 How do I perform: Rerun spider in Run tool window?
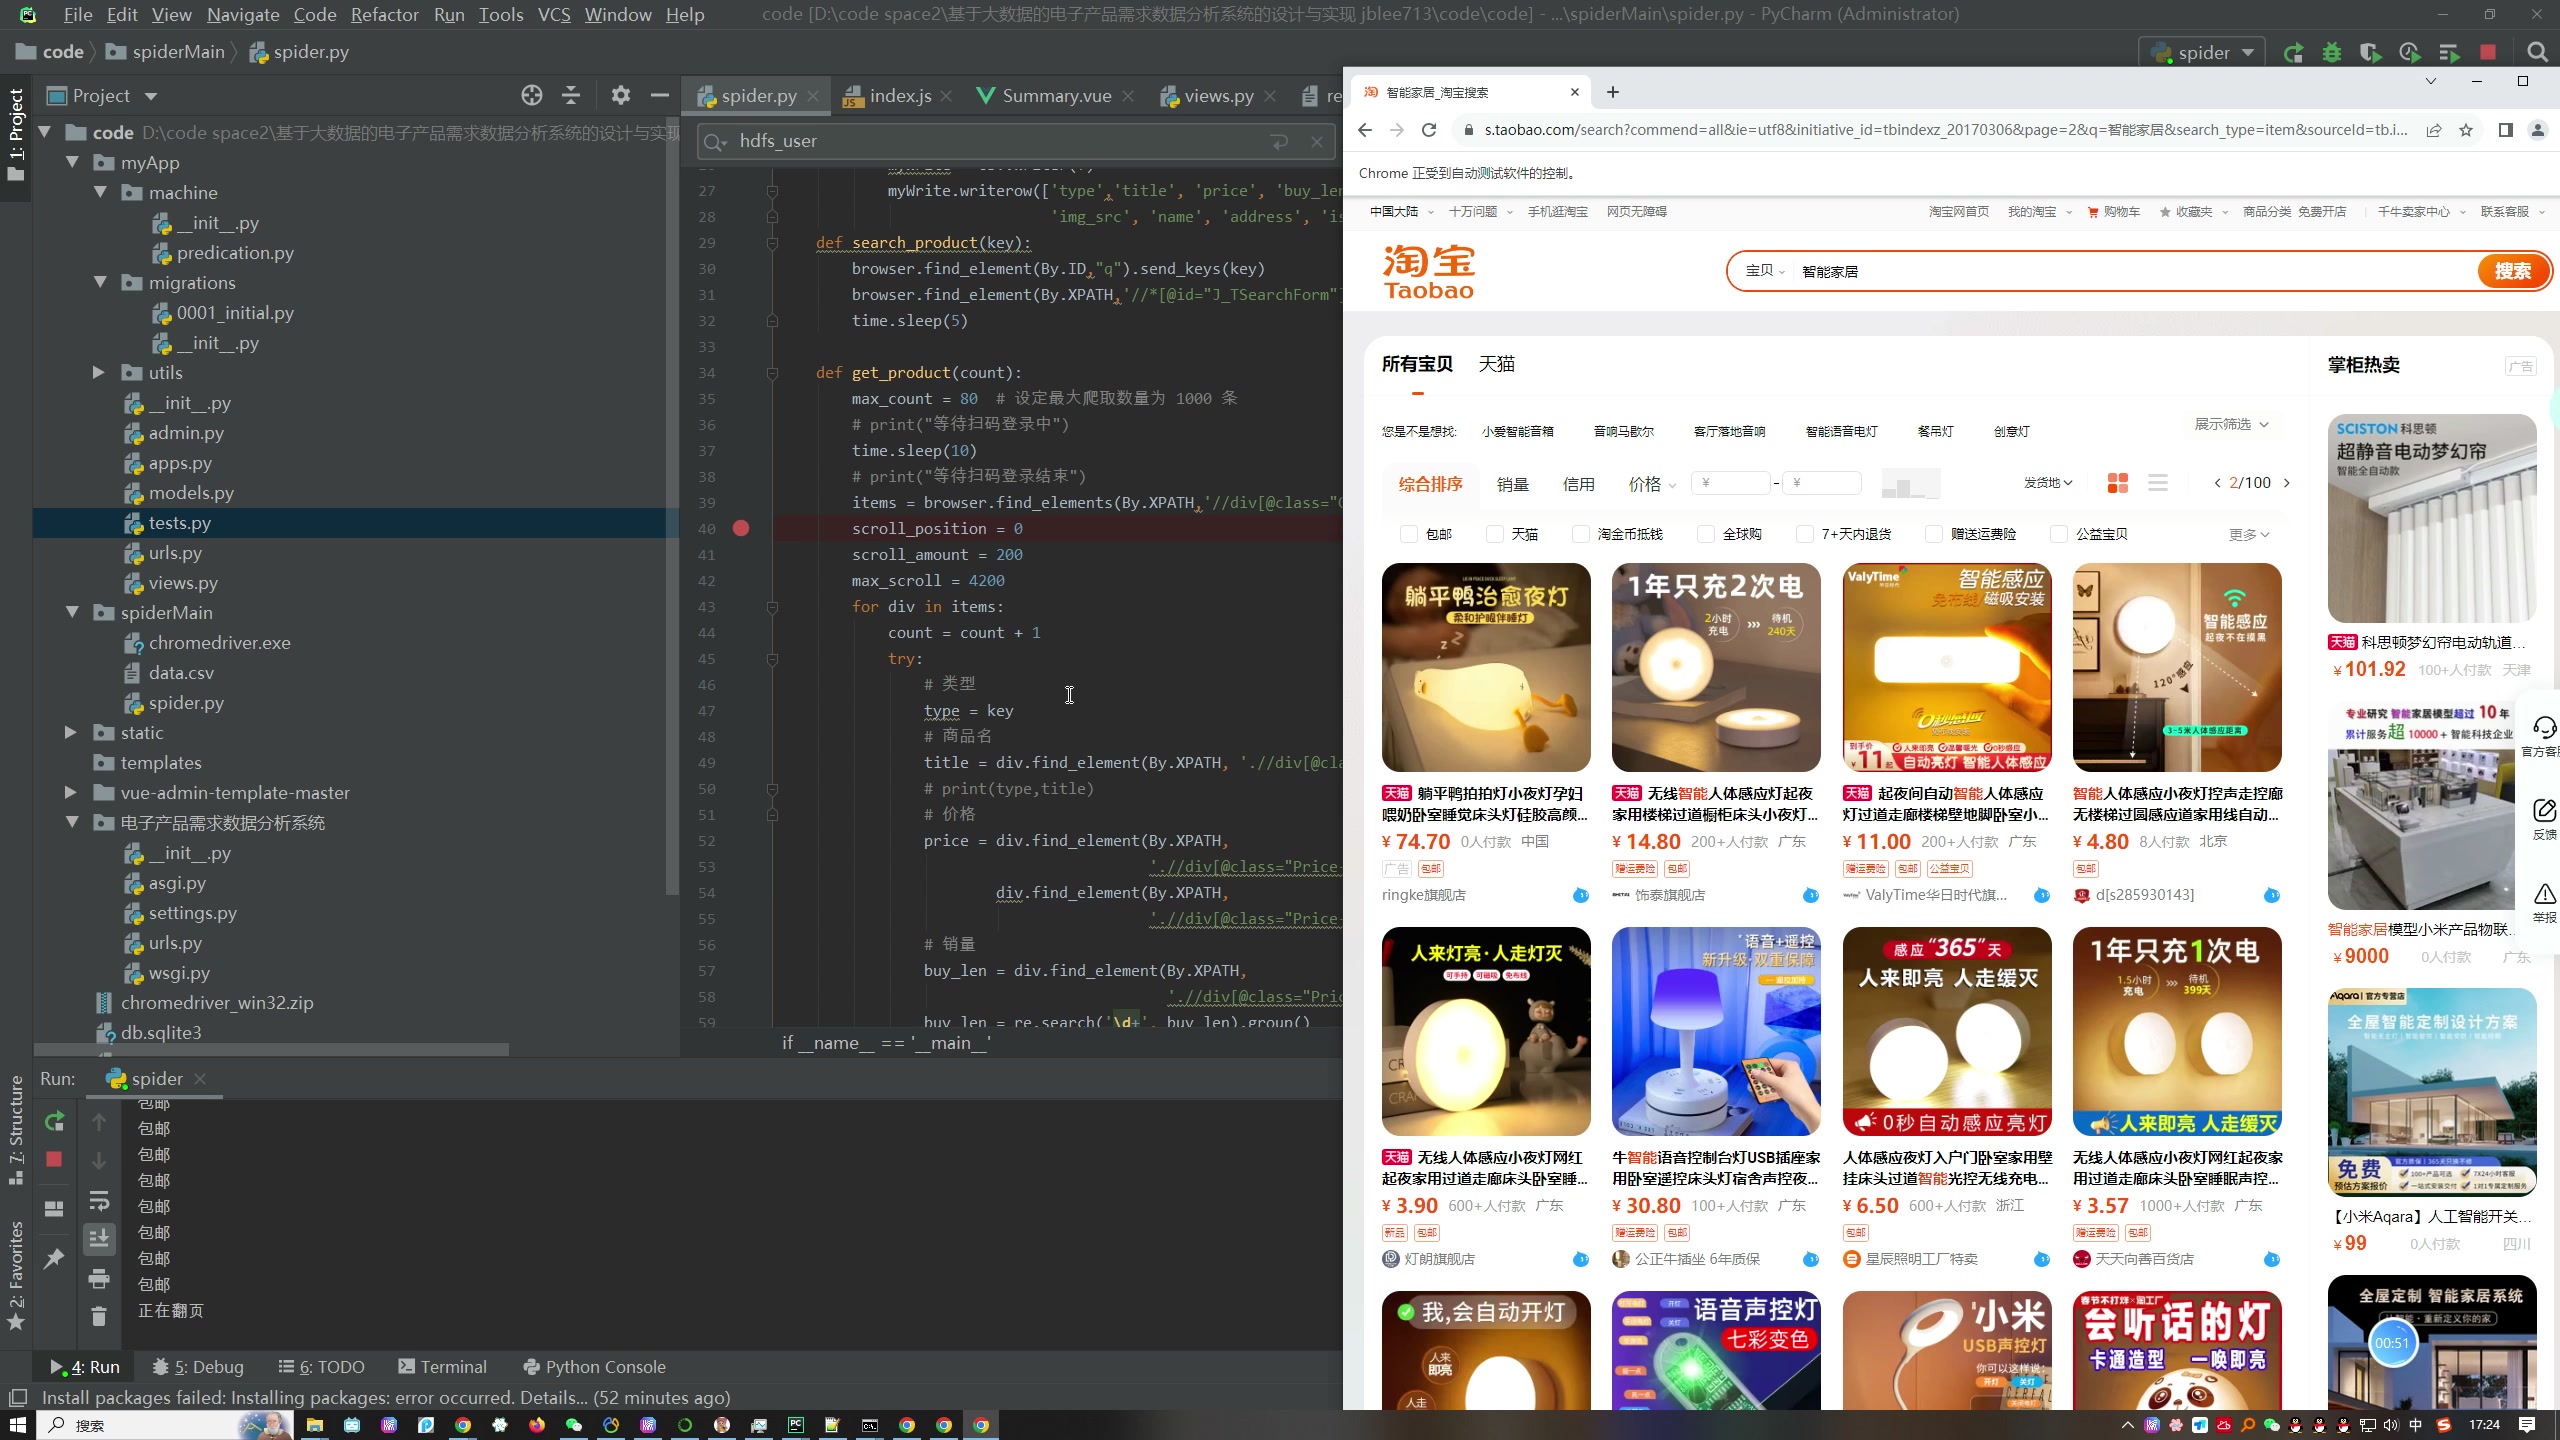54,1122
